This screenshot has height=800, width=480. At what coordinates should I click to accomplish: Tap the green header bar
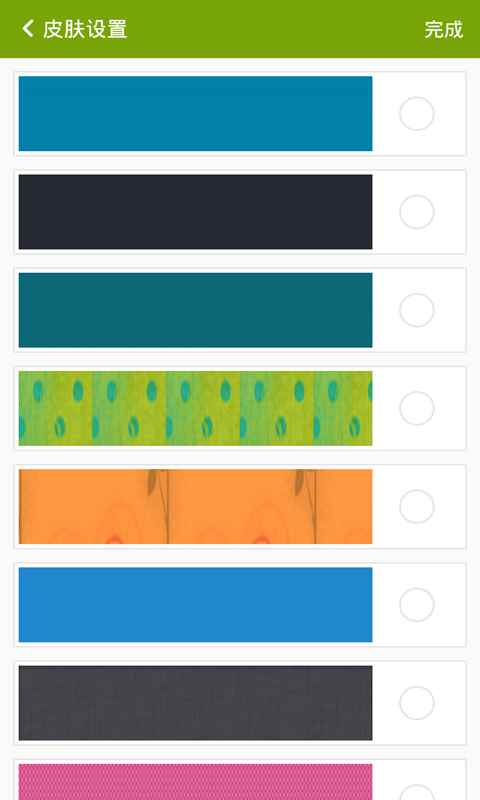[x=240, y=29]
